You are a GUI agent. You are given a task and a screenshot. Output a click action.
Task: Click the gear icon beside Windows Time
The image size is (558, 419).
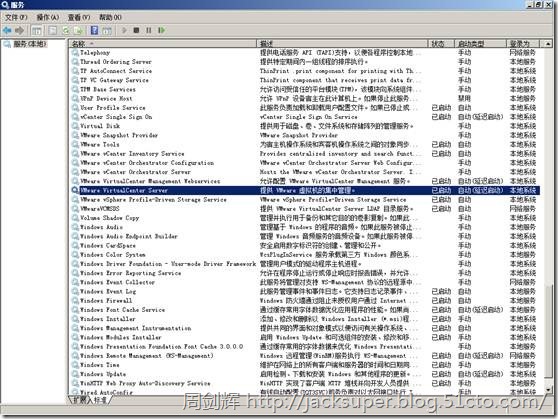pos(75,365)
